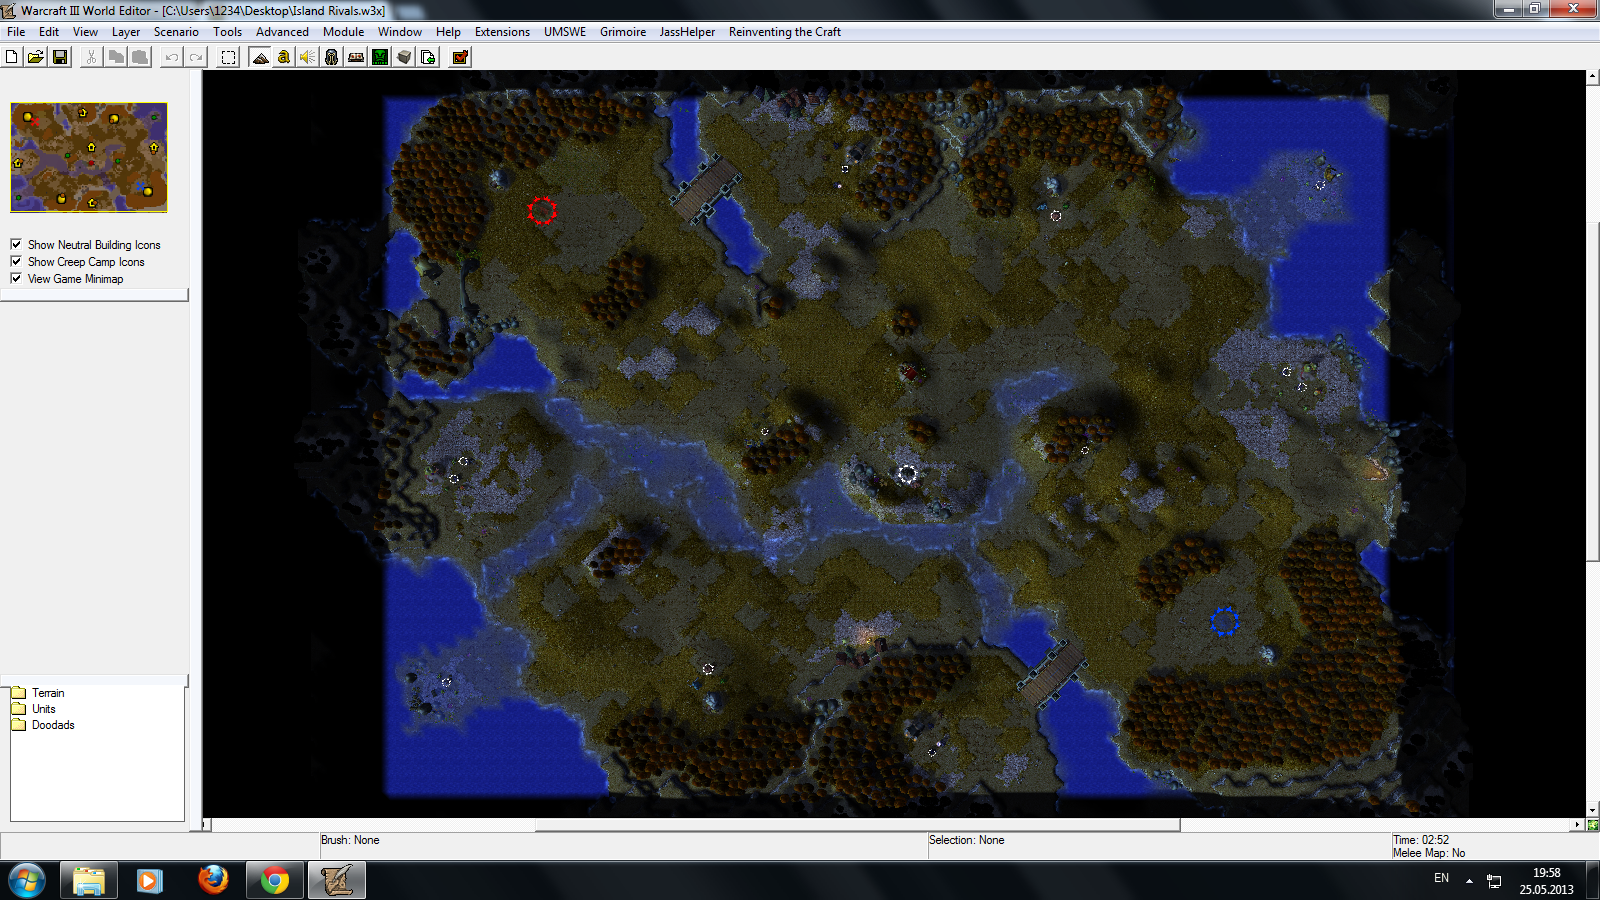
Task: Open the Edit menu
Action: (49, 32)
